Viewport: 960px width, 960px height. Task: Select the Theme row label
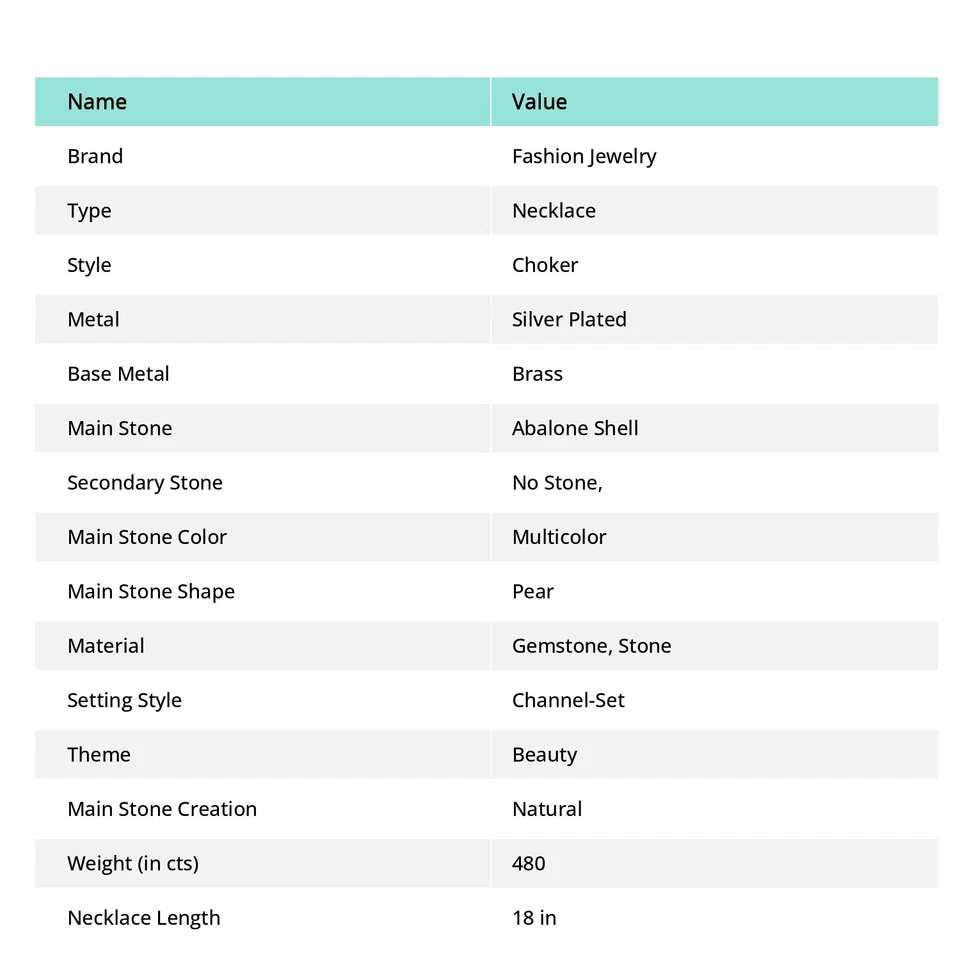[99, 755]
